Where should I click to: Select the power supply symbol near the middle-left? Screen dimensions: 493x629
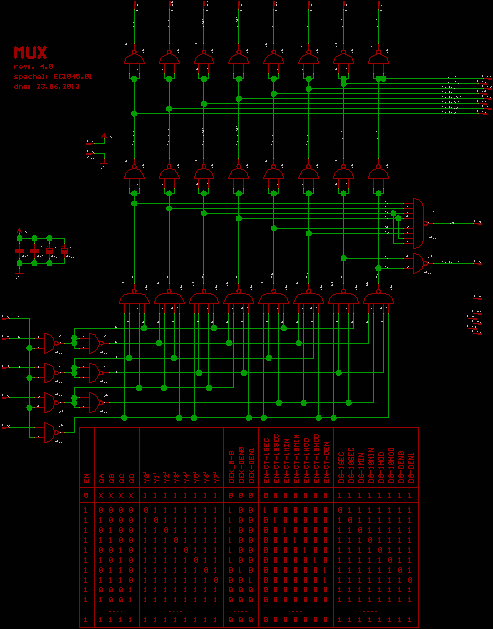[103, 136]
